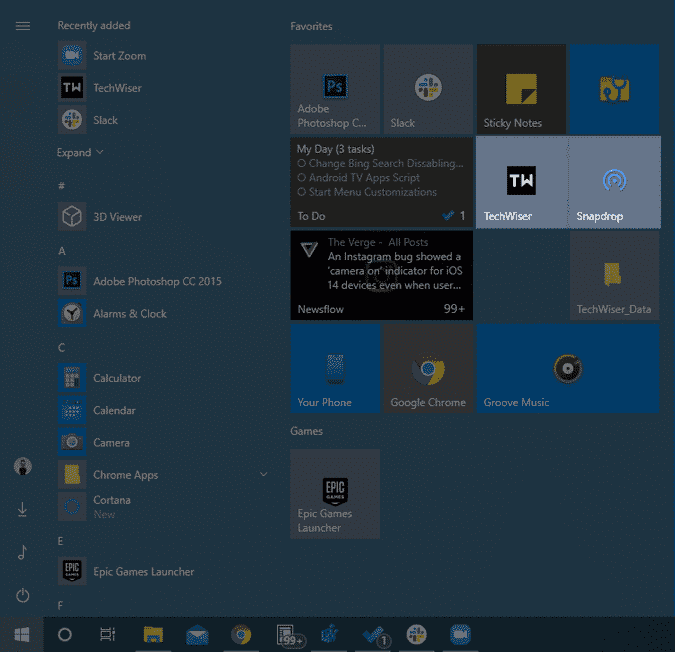This screenshot has height=652, width=675.
Task: Open File Explorer from the taskbar
Action: pyautogui.click(x=153, y=634)
